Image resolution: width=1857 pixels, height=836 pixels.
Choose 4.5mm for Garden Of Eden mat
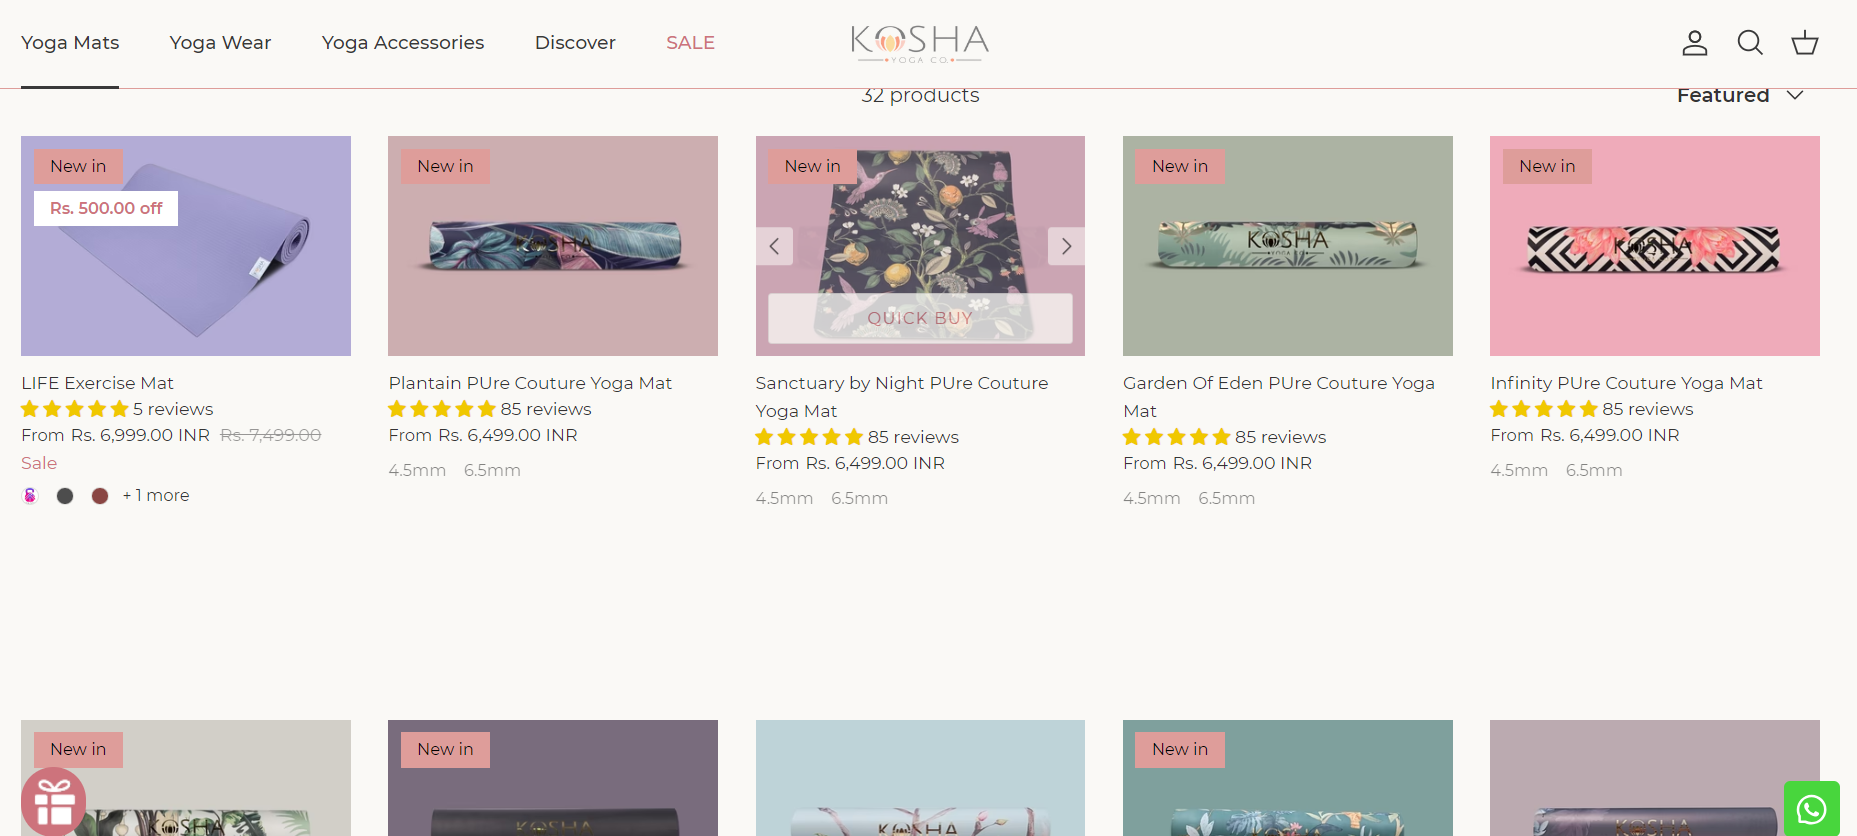(1151, 498)
